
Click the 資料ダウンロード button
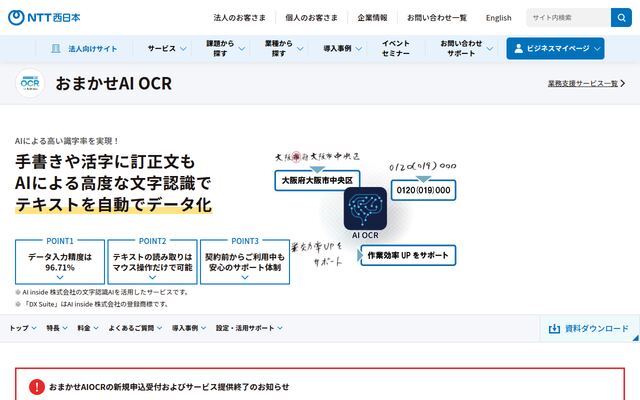point(589,329)
